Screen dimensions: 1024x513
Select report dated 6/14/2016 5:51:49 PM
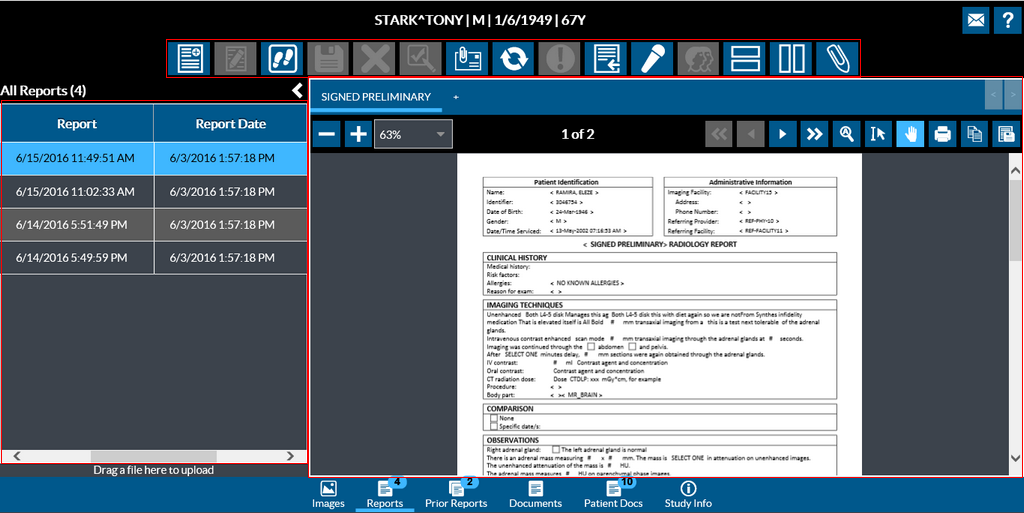pos(77,225)
